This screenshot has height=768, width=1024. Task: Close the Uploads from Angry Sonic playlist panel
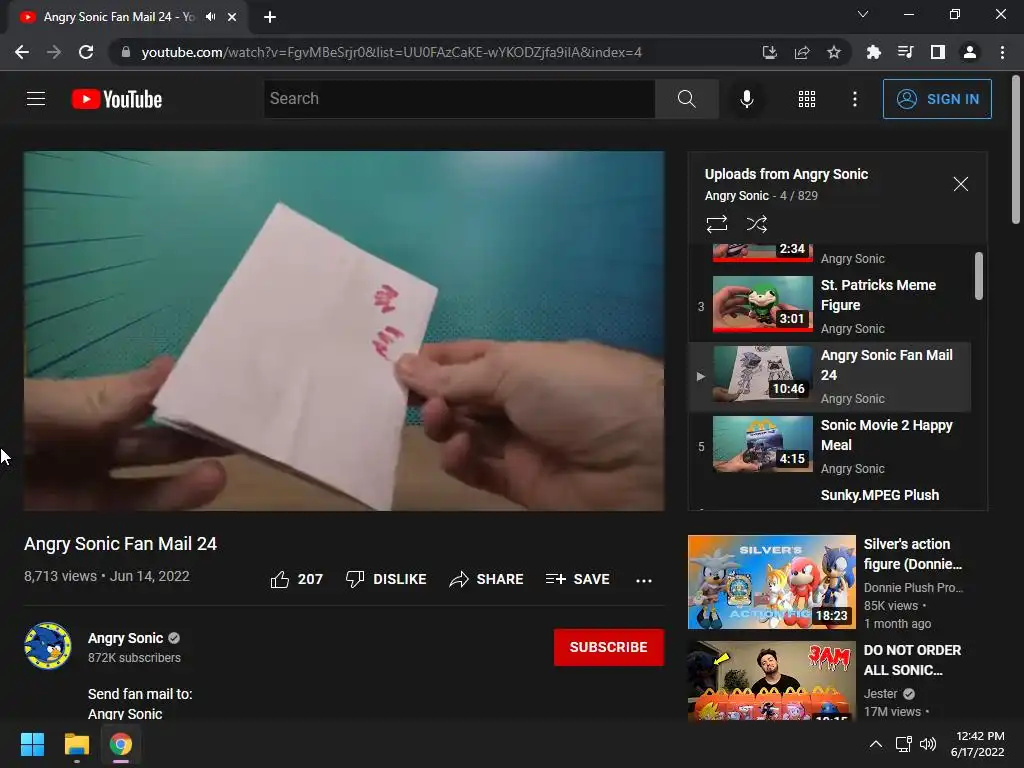tap(960, 184)
